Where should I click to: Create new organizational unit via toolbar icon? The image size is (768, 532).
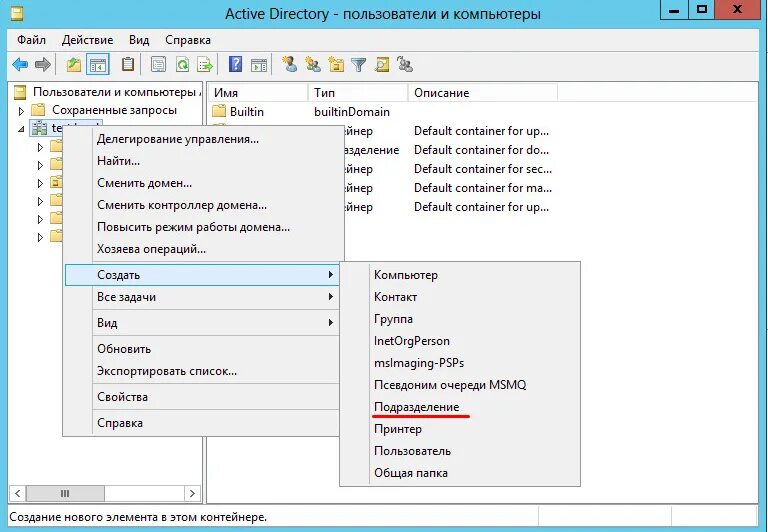pyautogui.click(x=336, y=64)
